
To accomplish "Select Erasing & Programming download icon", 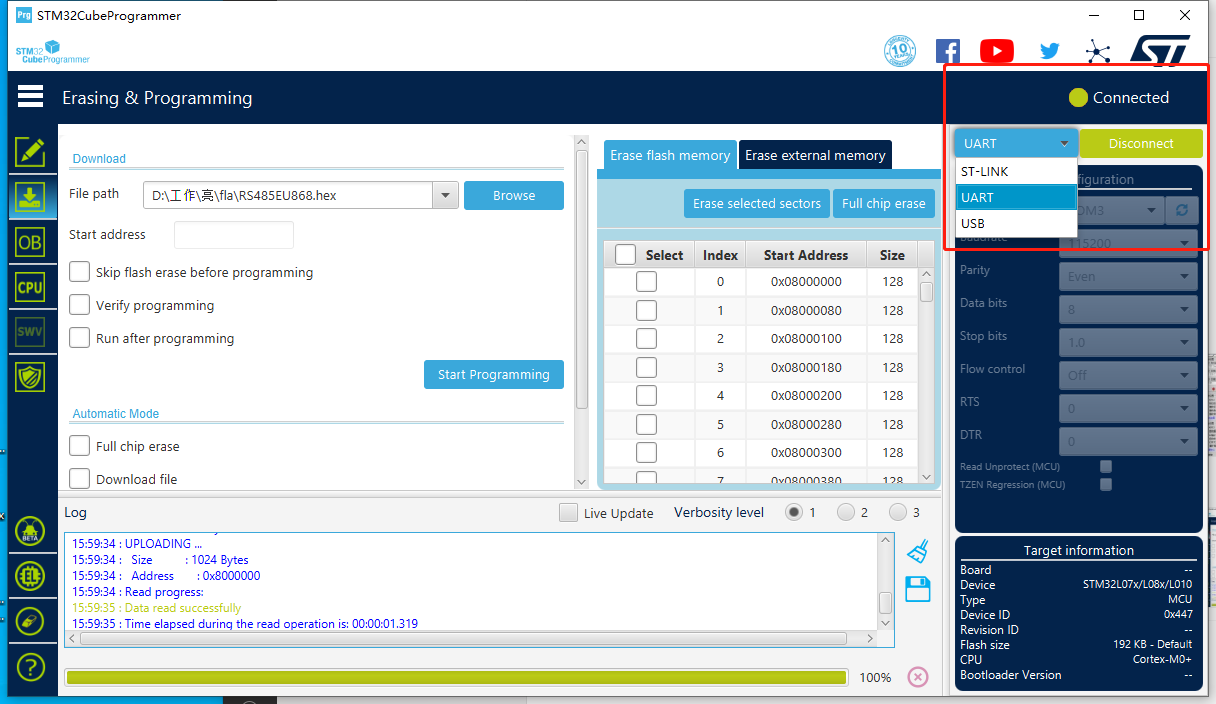I will (x=30, y=196).
